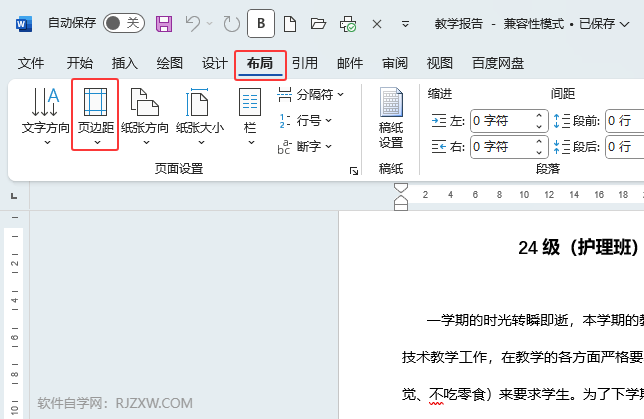Select the 布局 tab
The width and height of the screenshot is (644, 419).
[260, 64]
